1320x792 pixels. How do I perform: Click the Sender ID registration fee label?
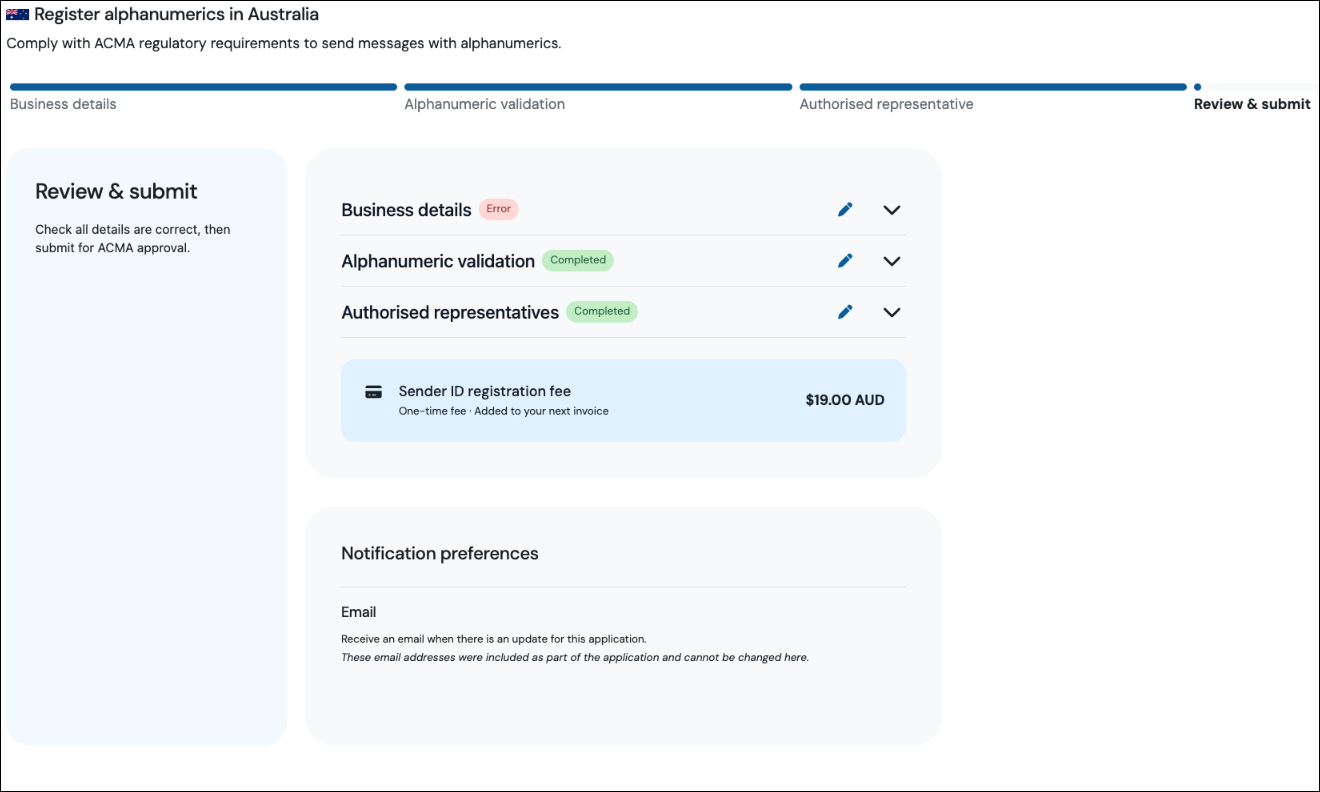point(485,391)
